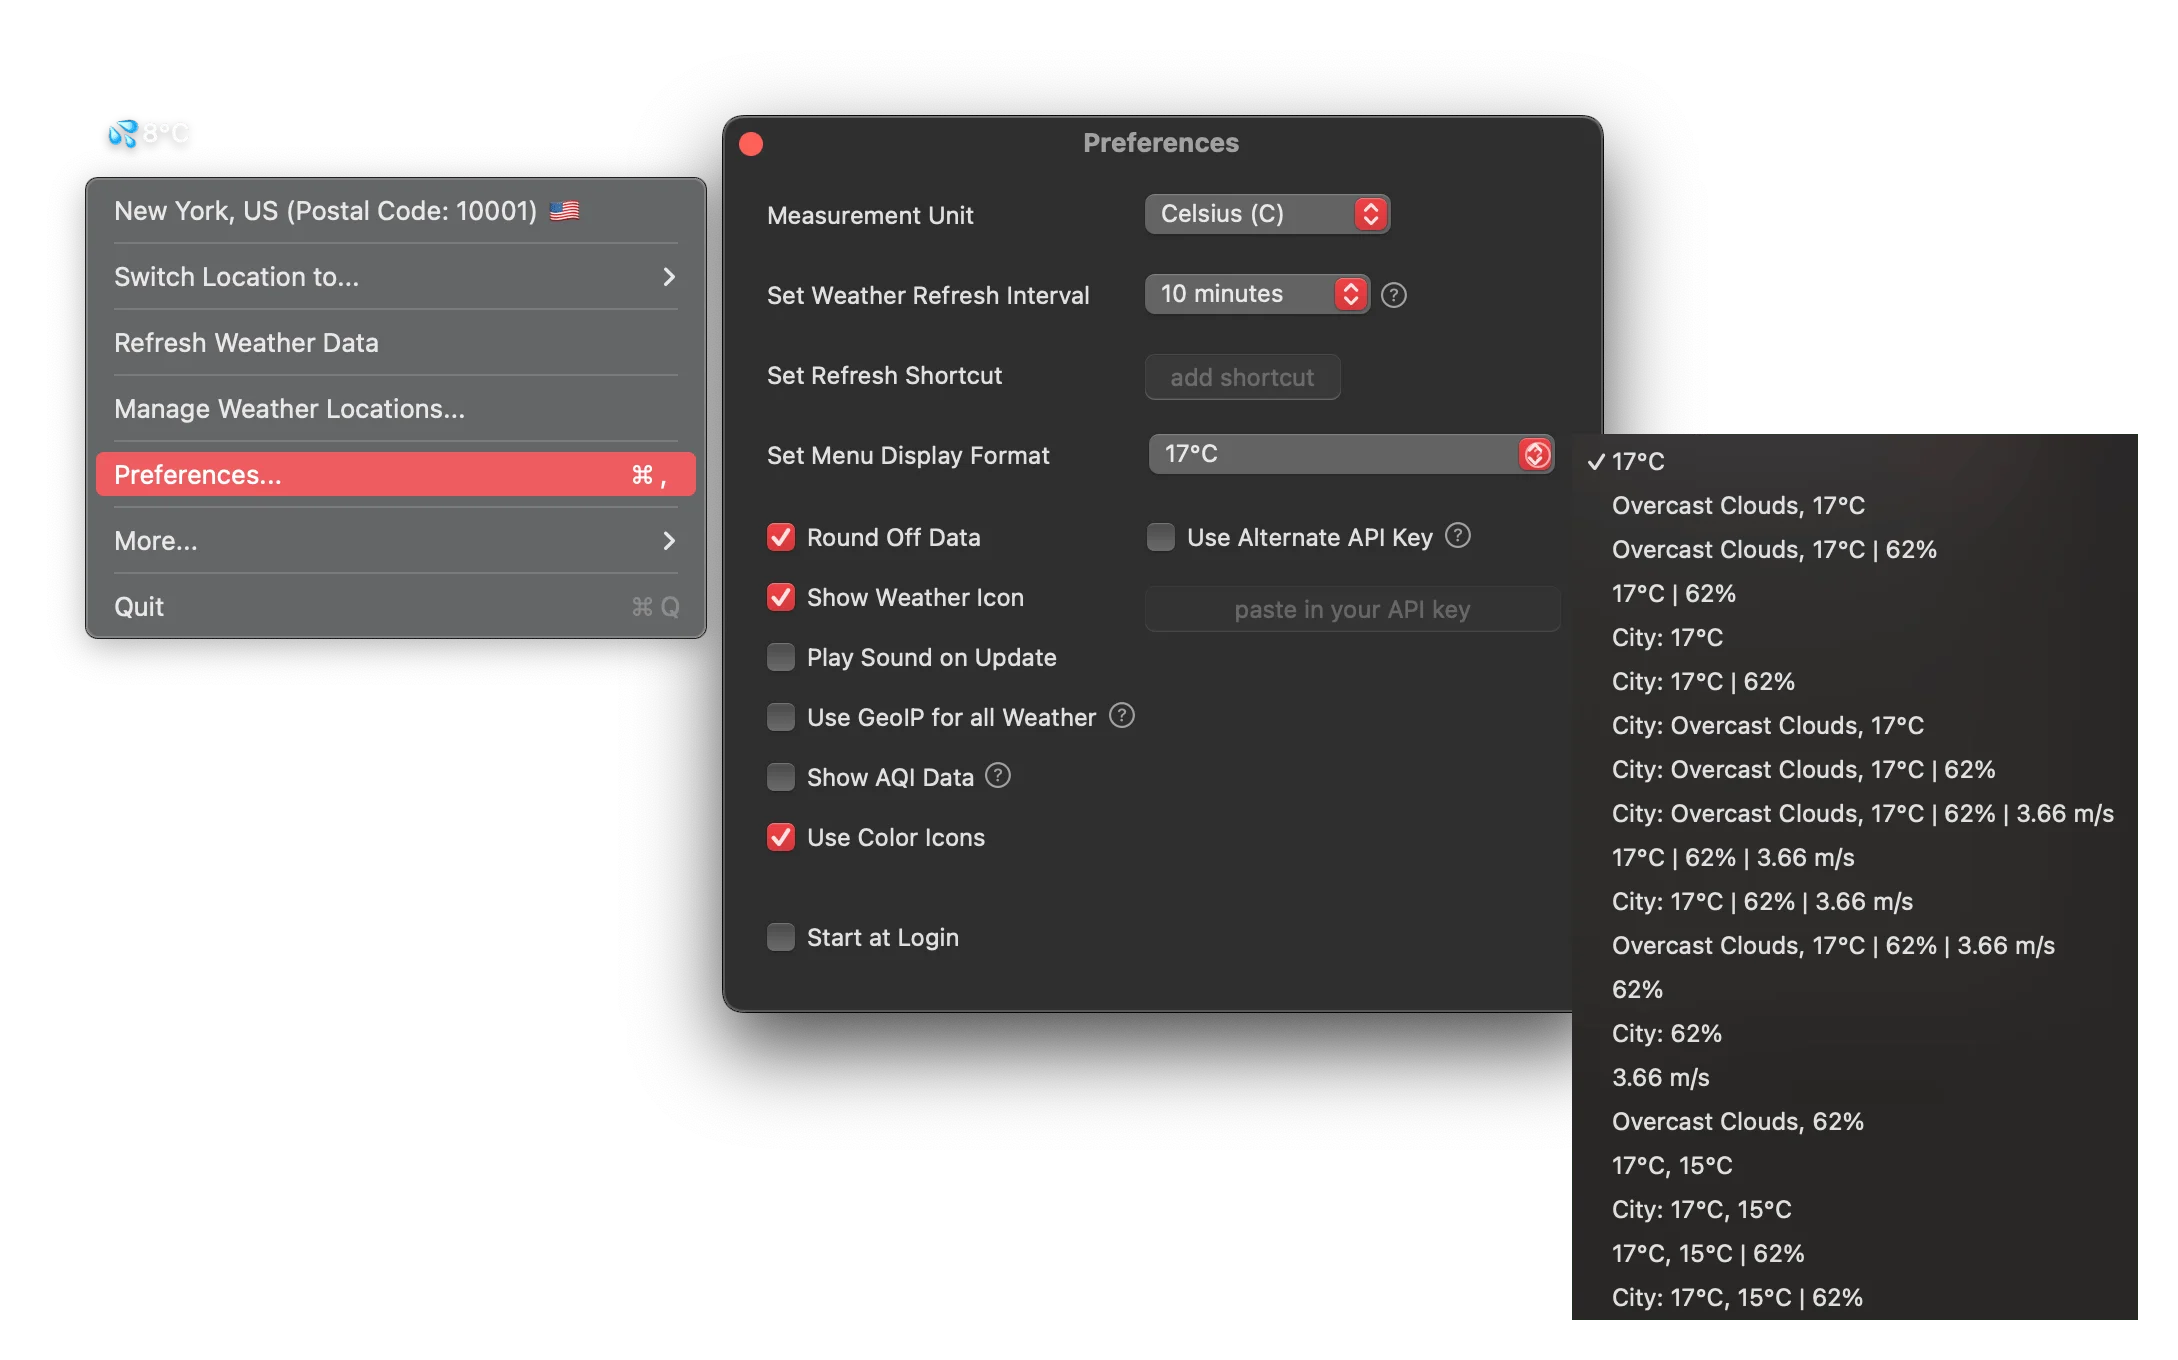Viewport: 2178px width, 1360px height.
Task: Click the help icon beside Use GeoIP for all Weather
Action: coord(1121,716)
